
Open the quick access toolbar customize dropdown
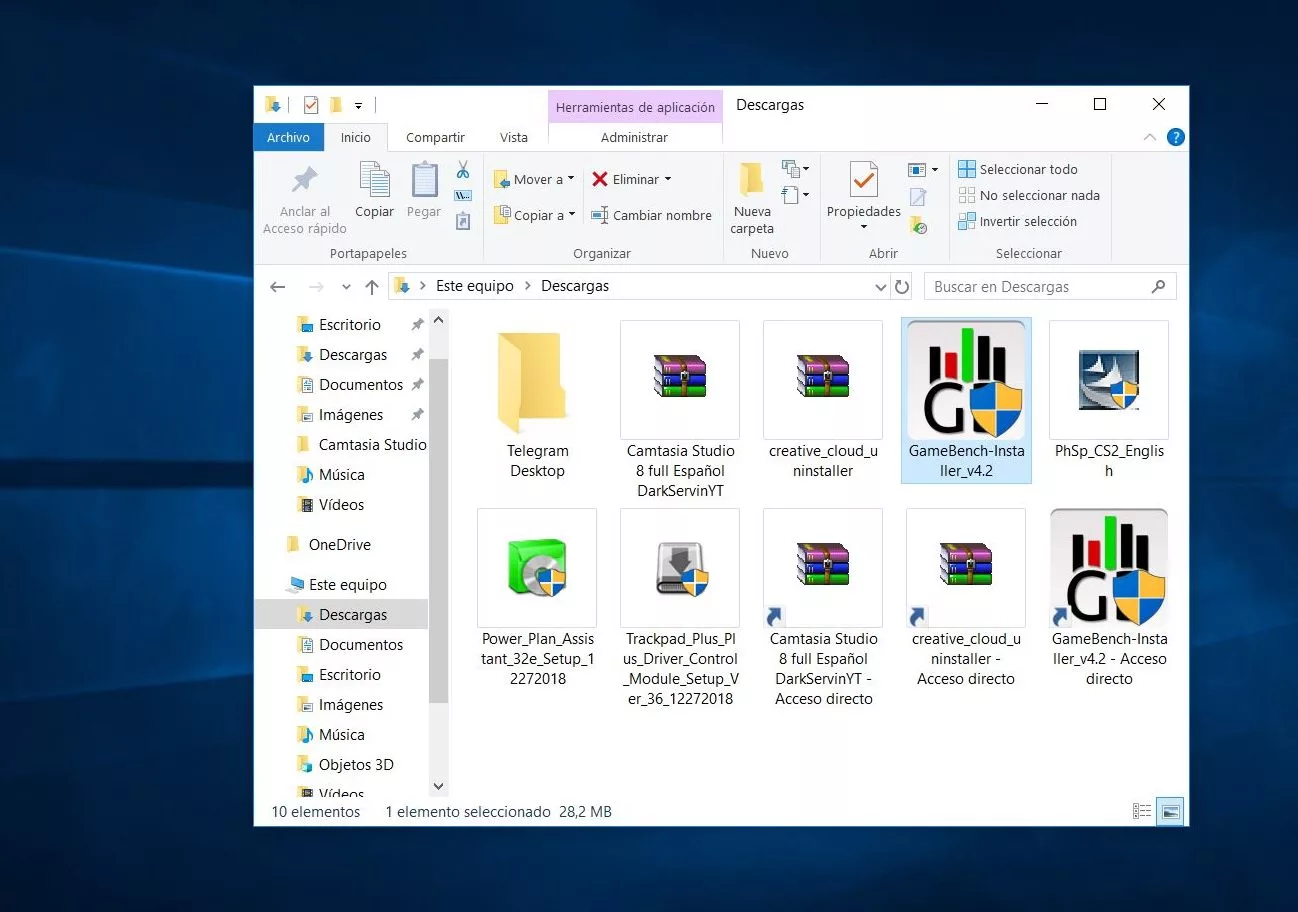point(358,105)
